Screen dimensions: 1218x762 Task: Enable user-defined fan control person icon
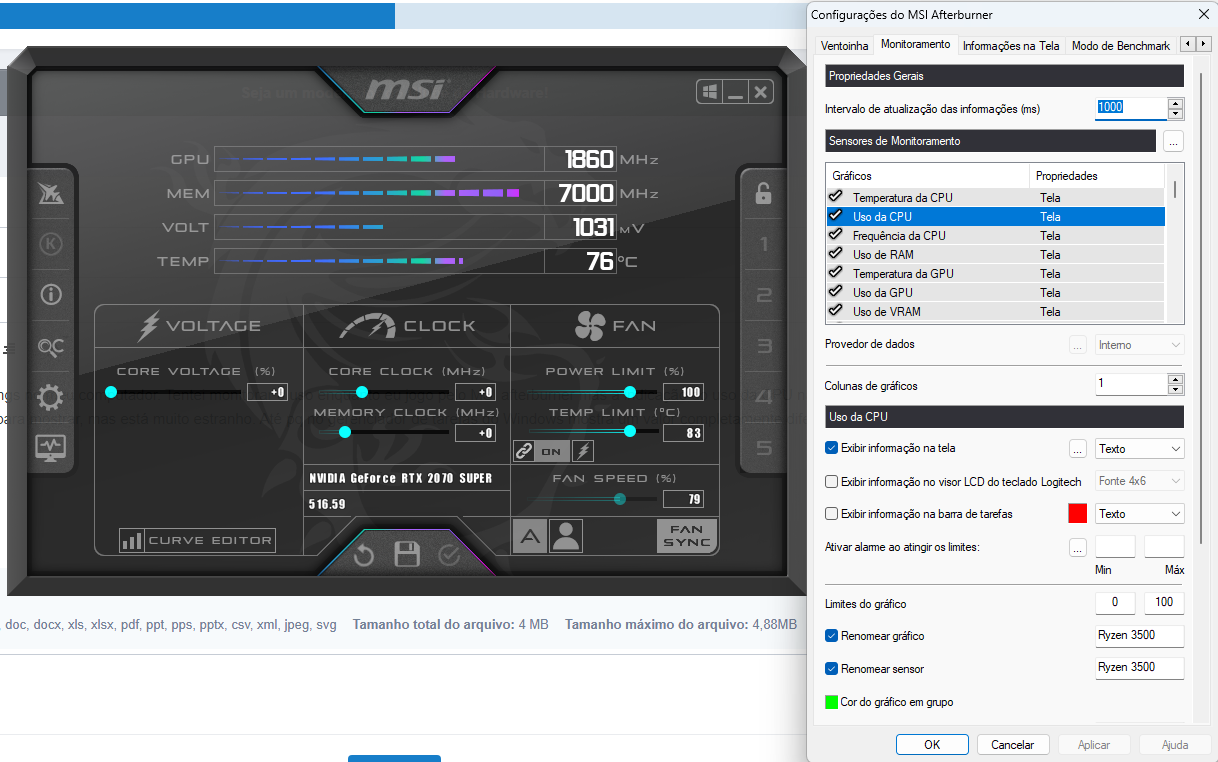pyautogui.click(x=566, y=536)
